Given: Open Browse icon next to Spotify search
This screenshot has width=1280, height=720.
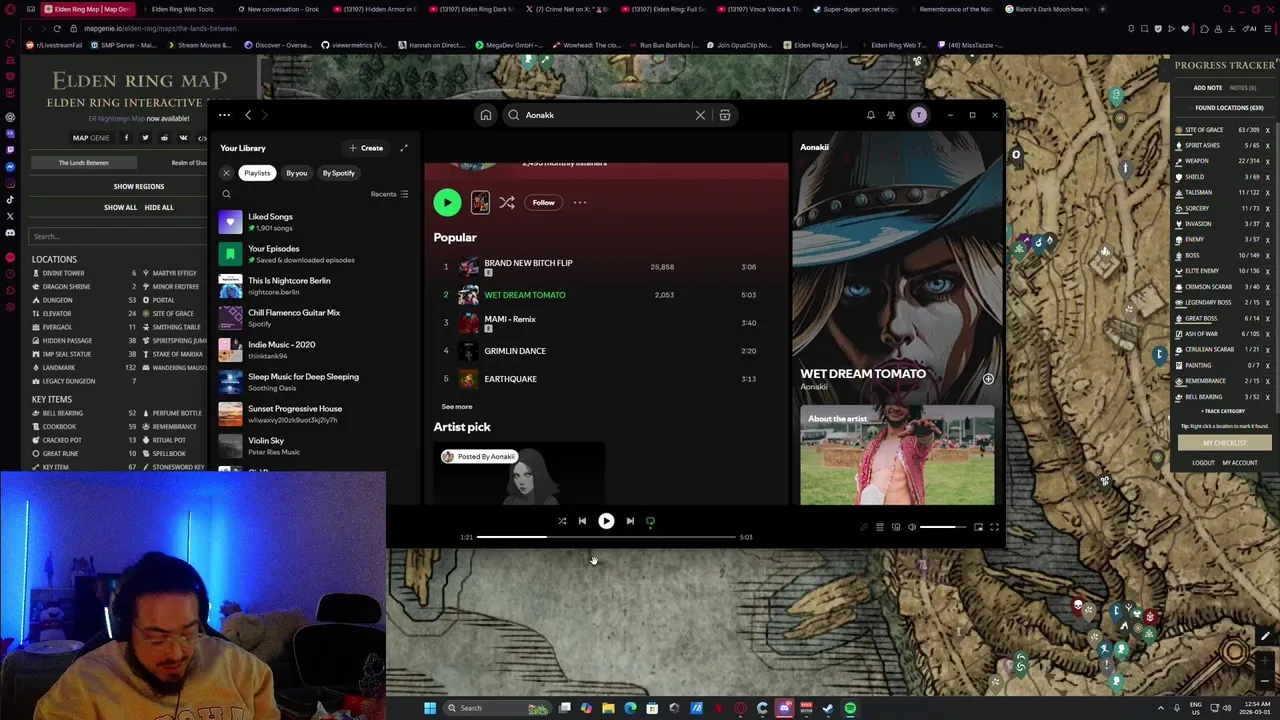Looking at the screenshot, I should click(725, 115).
